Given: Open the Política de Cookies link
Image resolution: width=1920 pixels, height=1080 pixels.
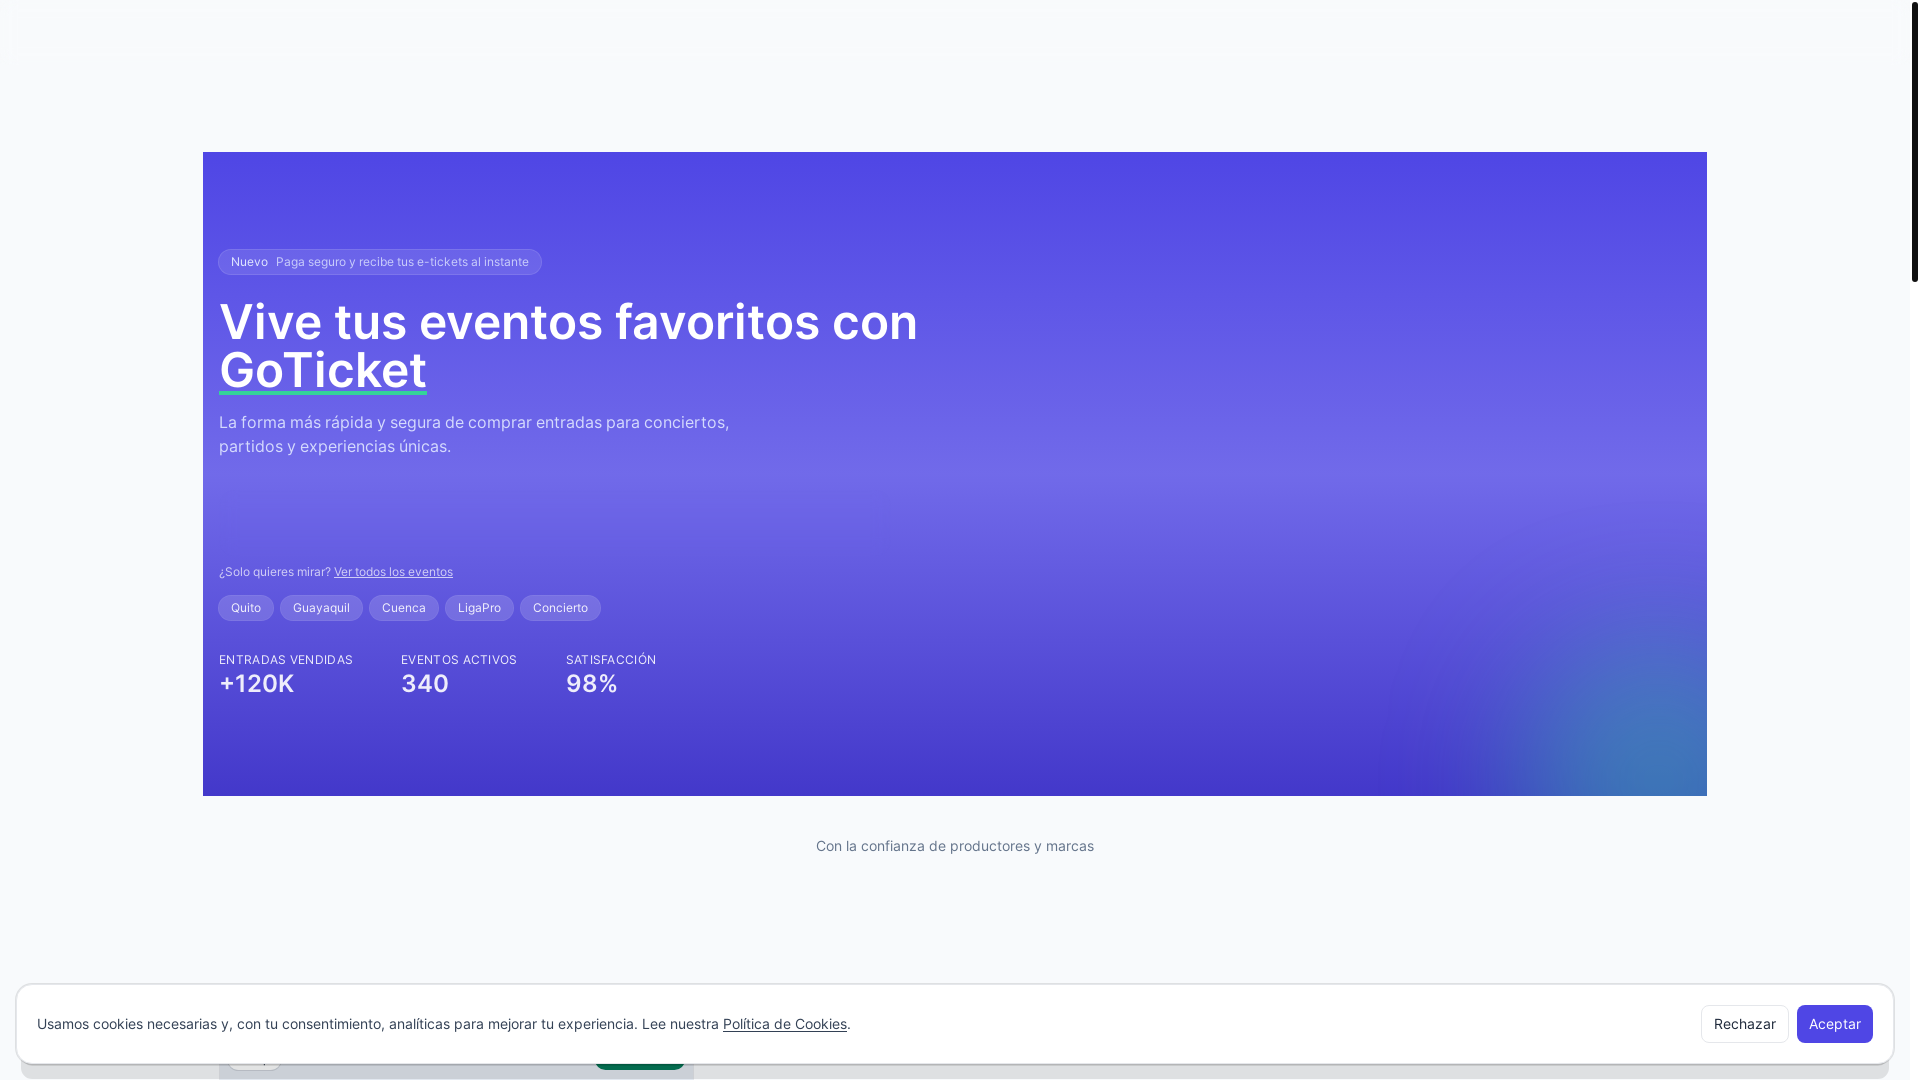Looking at the screenshot, I should (785, 1024).
